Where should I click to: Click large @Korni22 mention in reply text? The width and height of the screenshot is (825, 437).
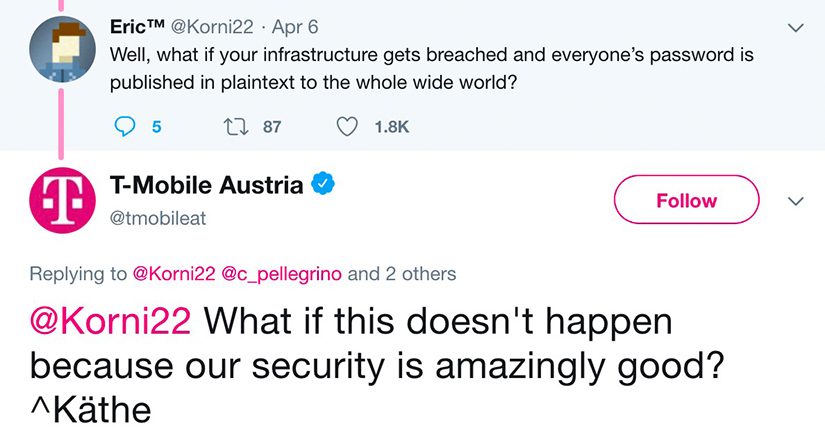pos(110,321)
